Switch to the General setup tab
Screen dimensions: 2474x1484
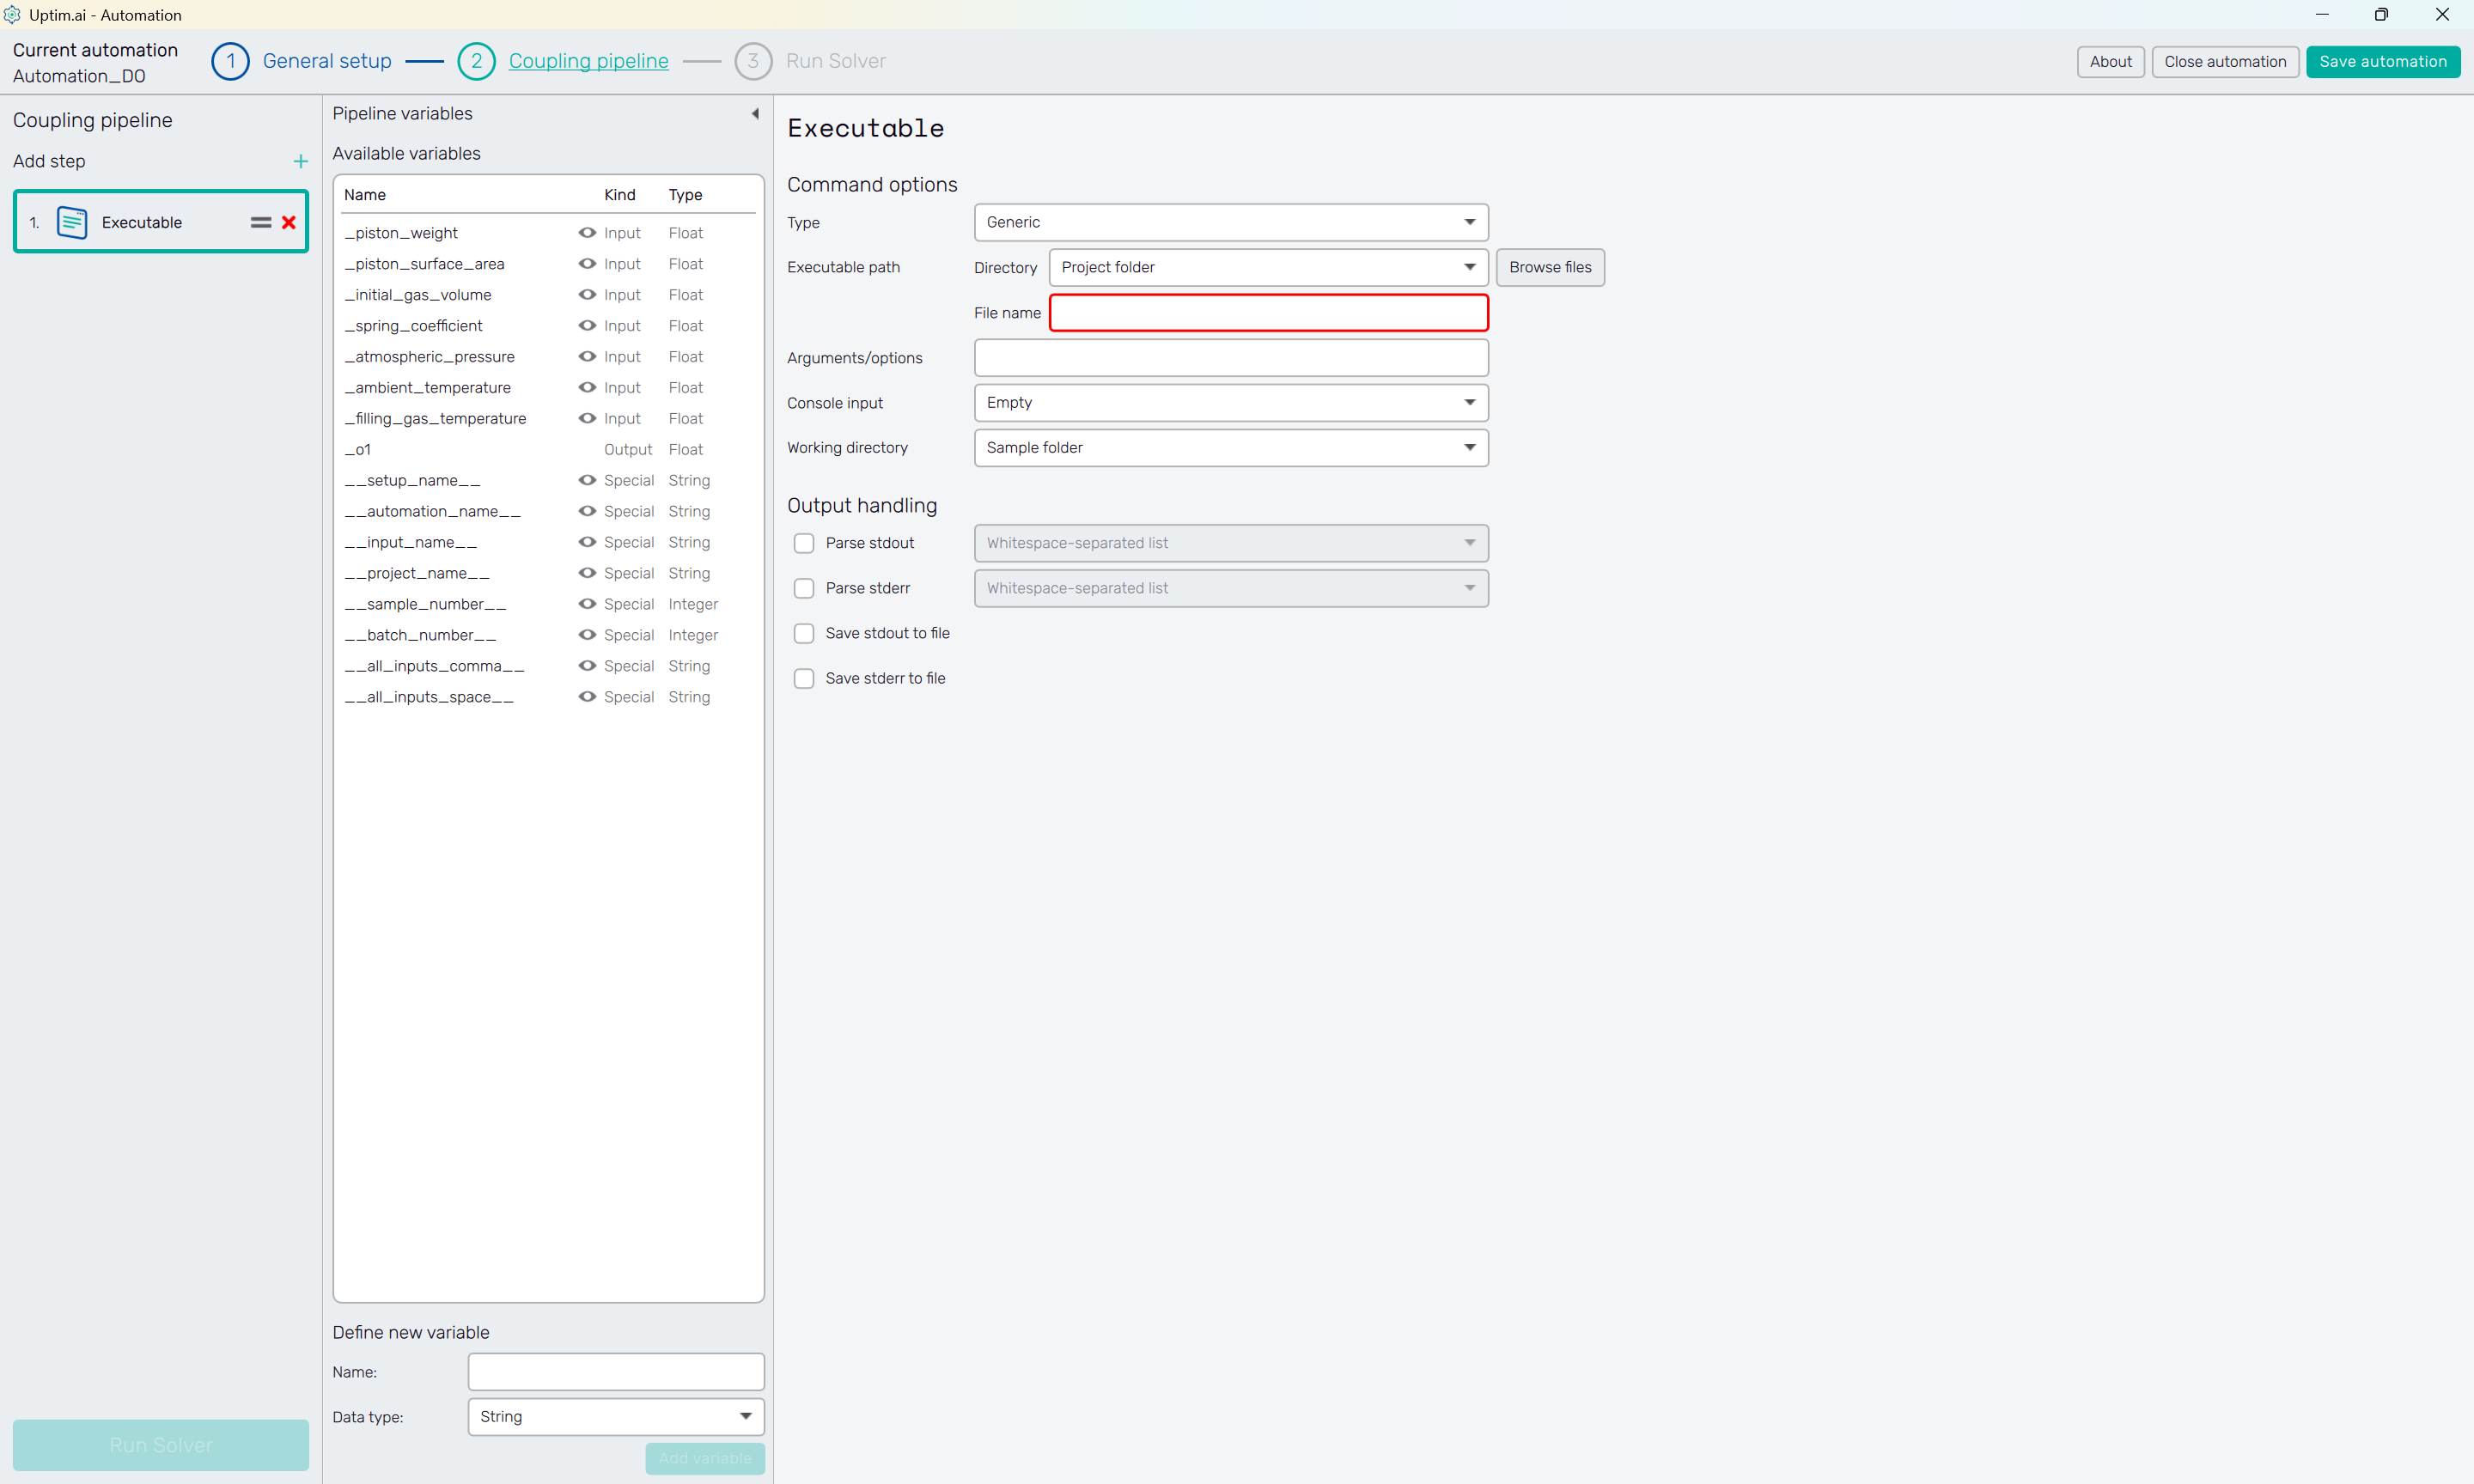(x=327, y=61)
